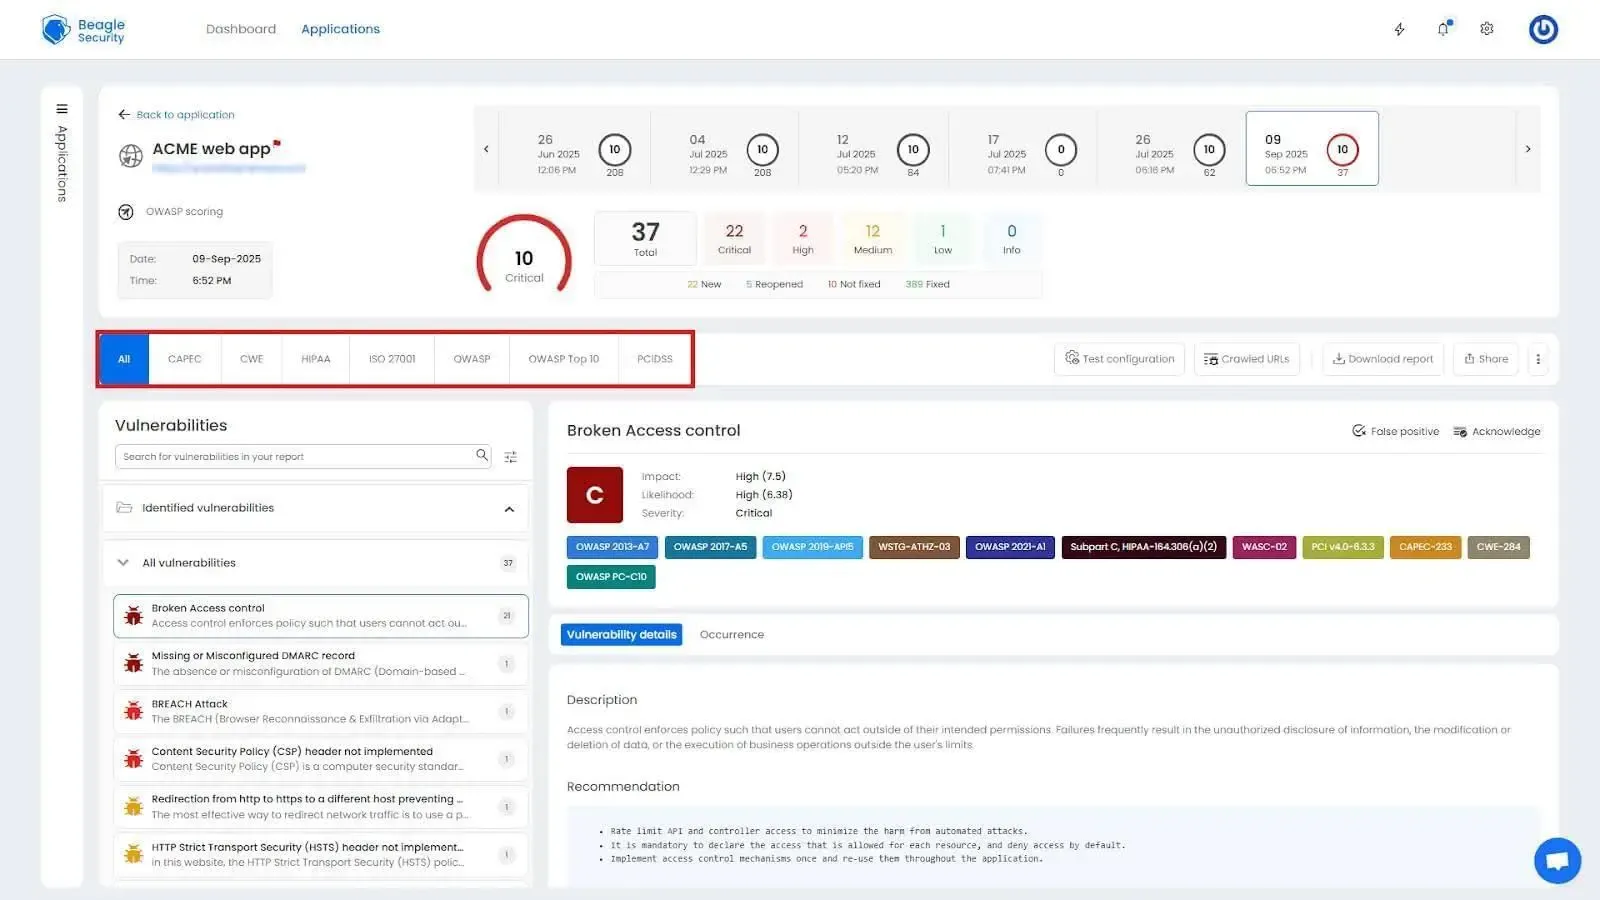1600x900 pixels.
Task: Mark Broken Access control as False positive
Action: (x=1395, y=431)
